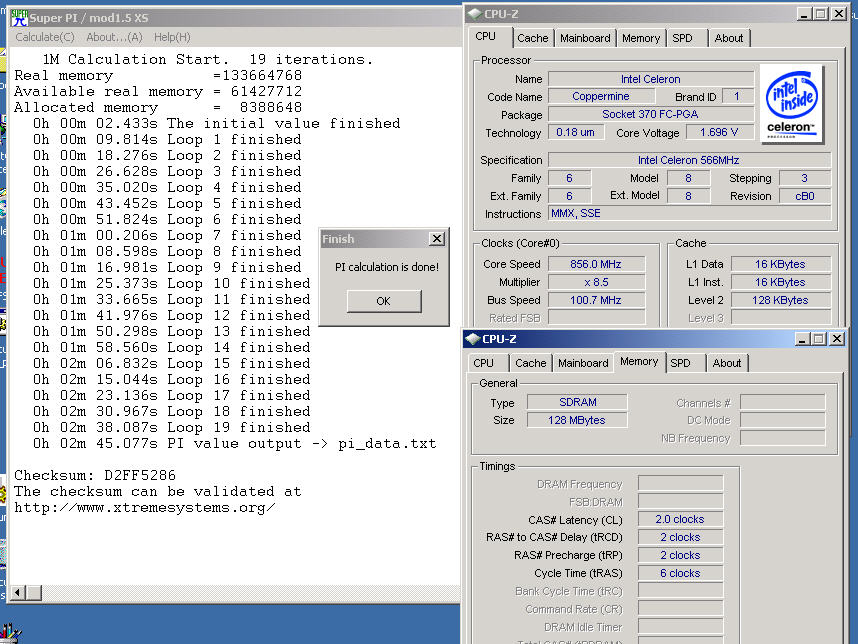The height and width of the screenshot is (644, 858).
Task: Click the lower CPU-Z window title icon
Action: coord(472,339)
